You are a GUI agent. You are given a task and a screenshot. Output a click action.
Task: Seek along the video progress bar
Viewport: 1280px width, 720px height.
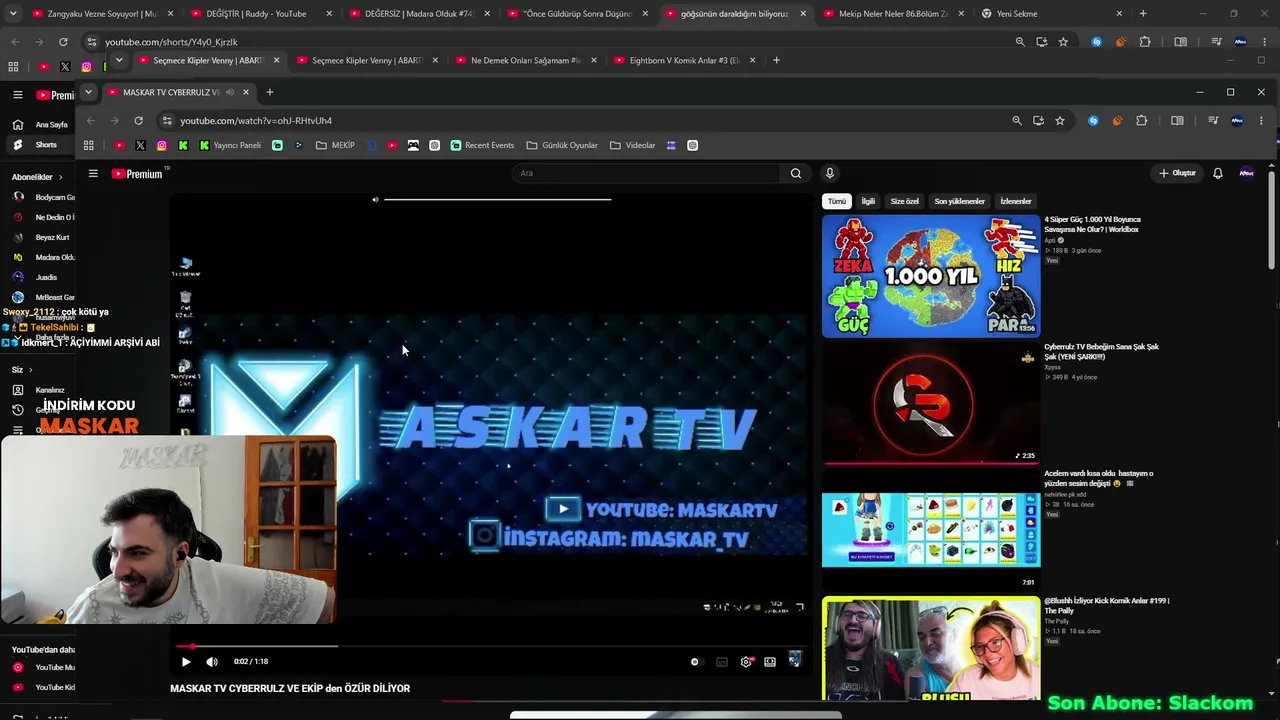(490, 646)
